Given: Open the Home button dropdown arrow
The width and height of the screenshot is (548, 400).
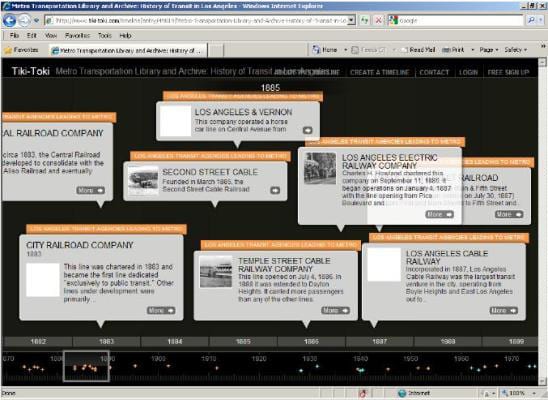Looking at the screenshot, I should pyautogui.click(x=346, y=50).
